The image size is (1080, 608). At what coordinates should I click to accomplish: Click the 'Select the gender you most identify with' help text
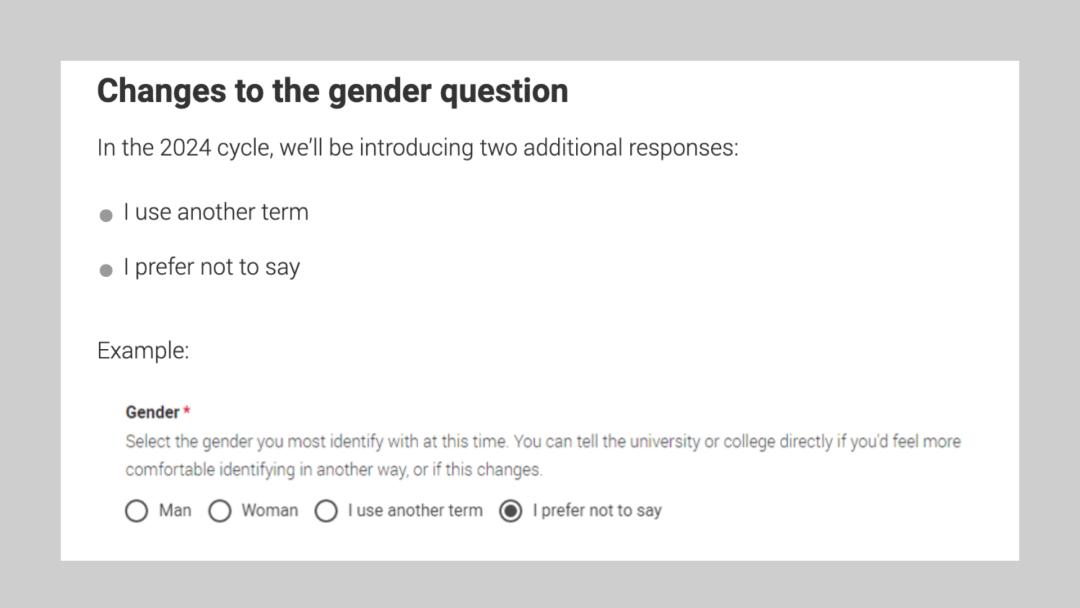click(543, 441)
